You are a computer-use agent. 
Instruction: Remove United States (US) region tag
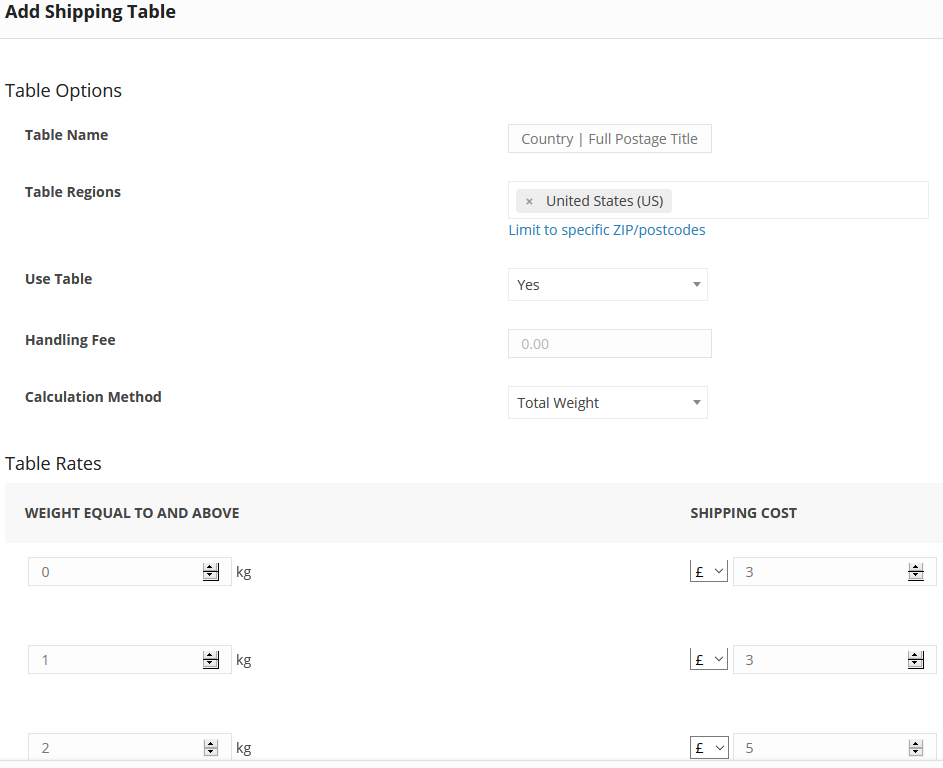(x=529, y=201)
